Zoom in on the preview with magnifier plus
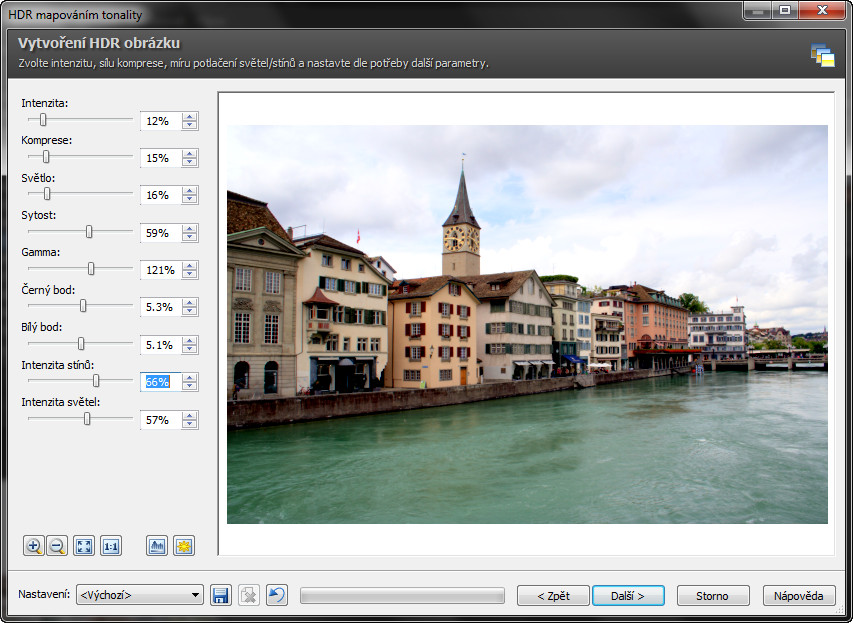The image size is (853, 623). pos(34,546)
